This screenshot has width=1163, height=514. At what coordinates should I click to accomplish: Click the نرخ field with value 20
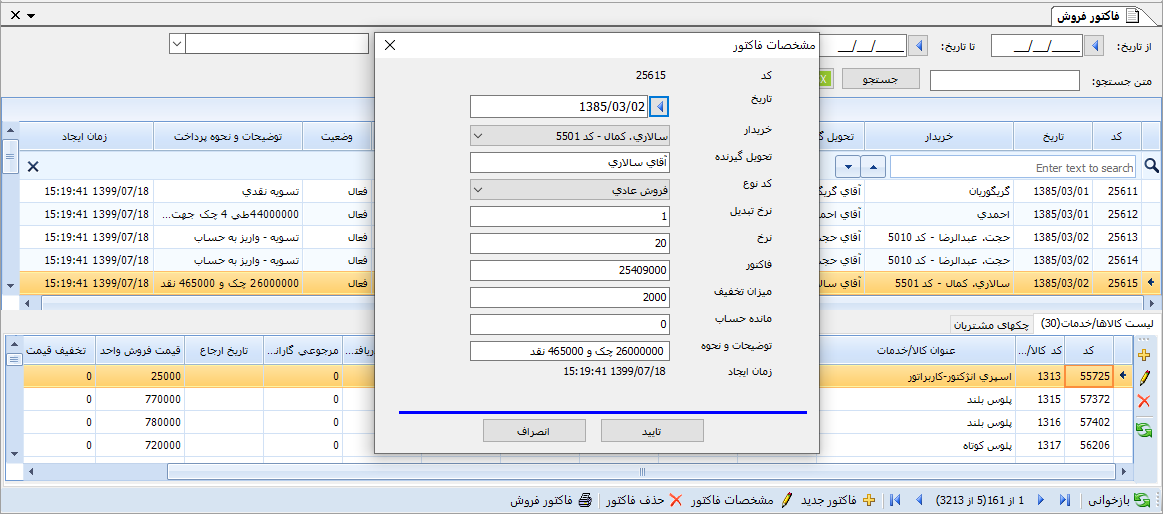click(x=570, y=243)
